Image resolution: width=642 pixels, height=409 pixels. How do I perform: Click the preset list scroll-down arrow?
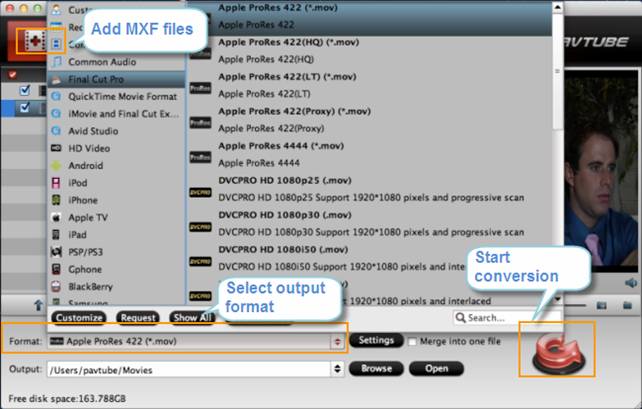(x=558, y=299)
